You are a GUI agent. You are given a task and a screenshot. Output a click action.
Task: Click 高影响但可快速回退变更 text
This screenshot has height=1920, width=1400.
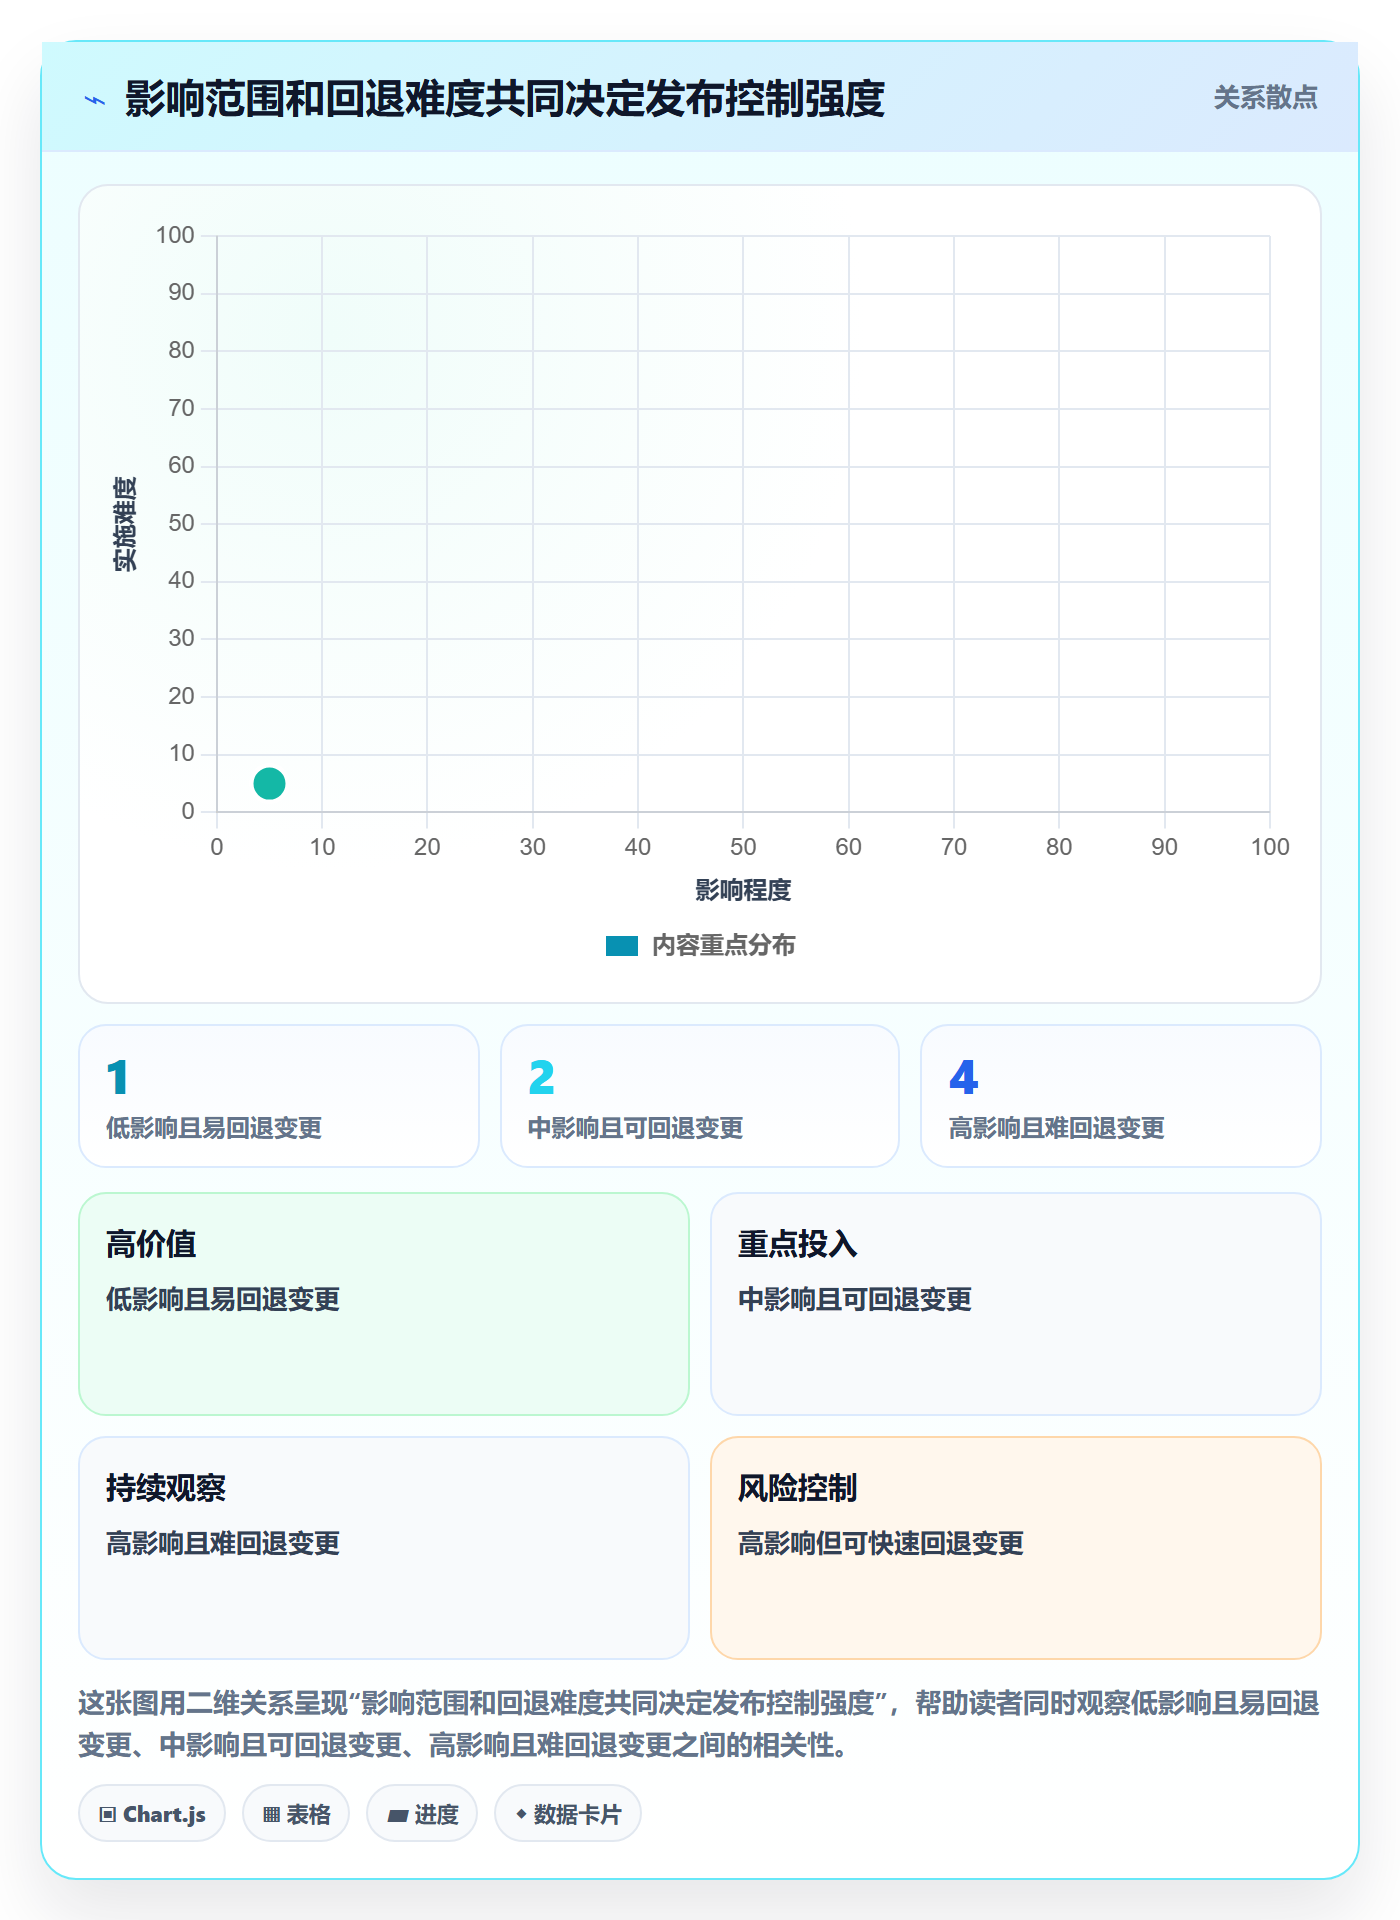[x=881, y=1543]
